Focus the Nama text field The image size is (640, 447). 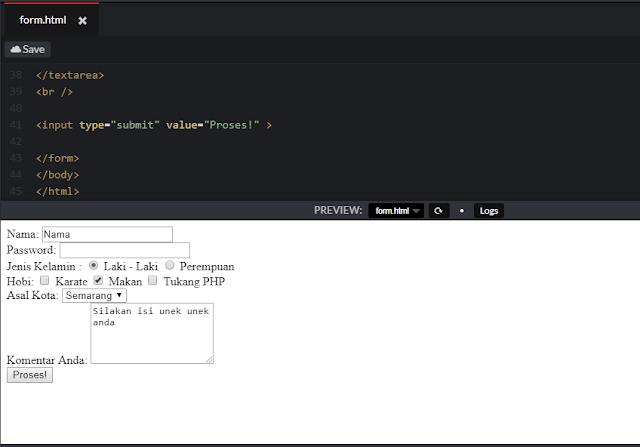[107, 234]
